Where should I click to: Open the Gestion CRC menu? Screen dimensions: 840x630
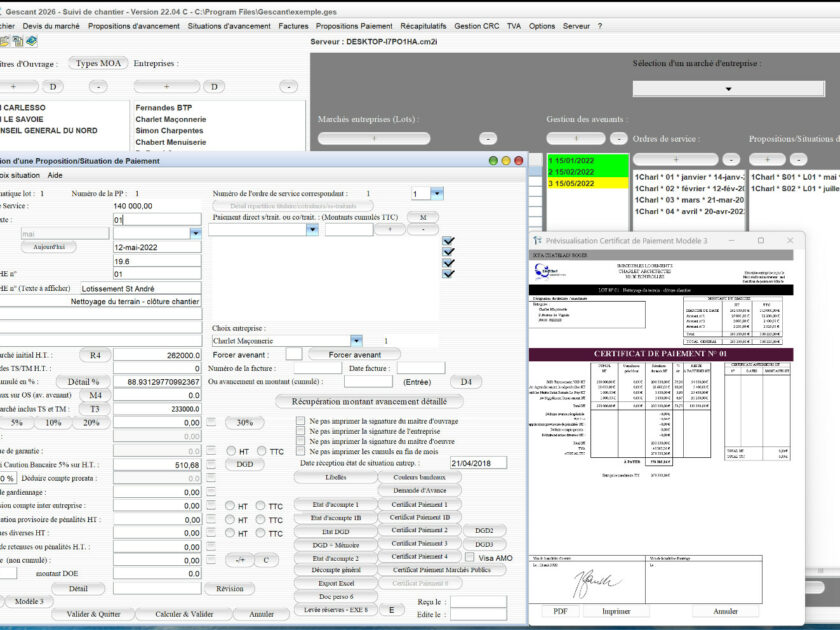click(x=476, y=26)
